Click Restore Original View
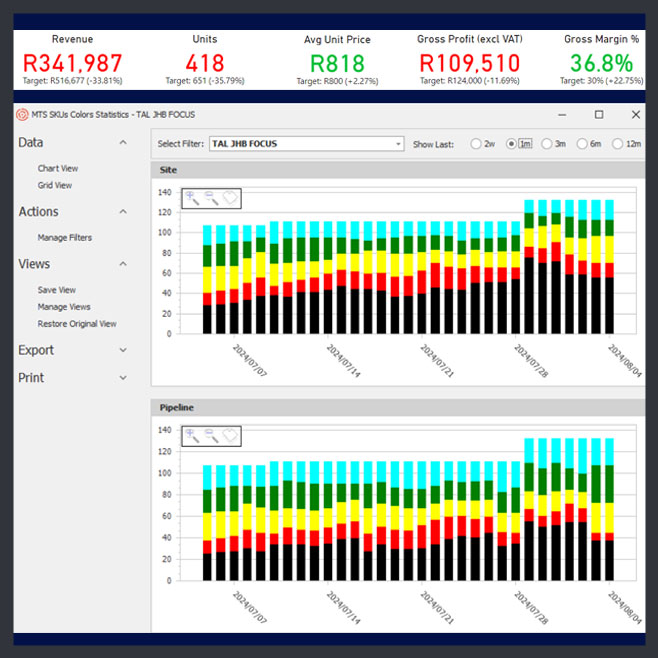The image size is (658, 658). point(77,324)
